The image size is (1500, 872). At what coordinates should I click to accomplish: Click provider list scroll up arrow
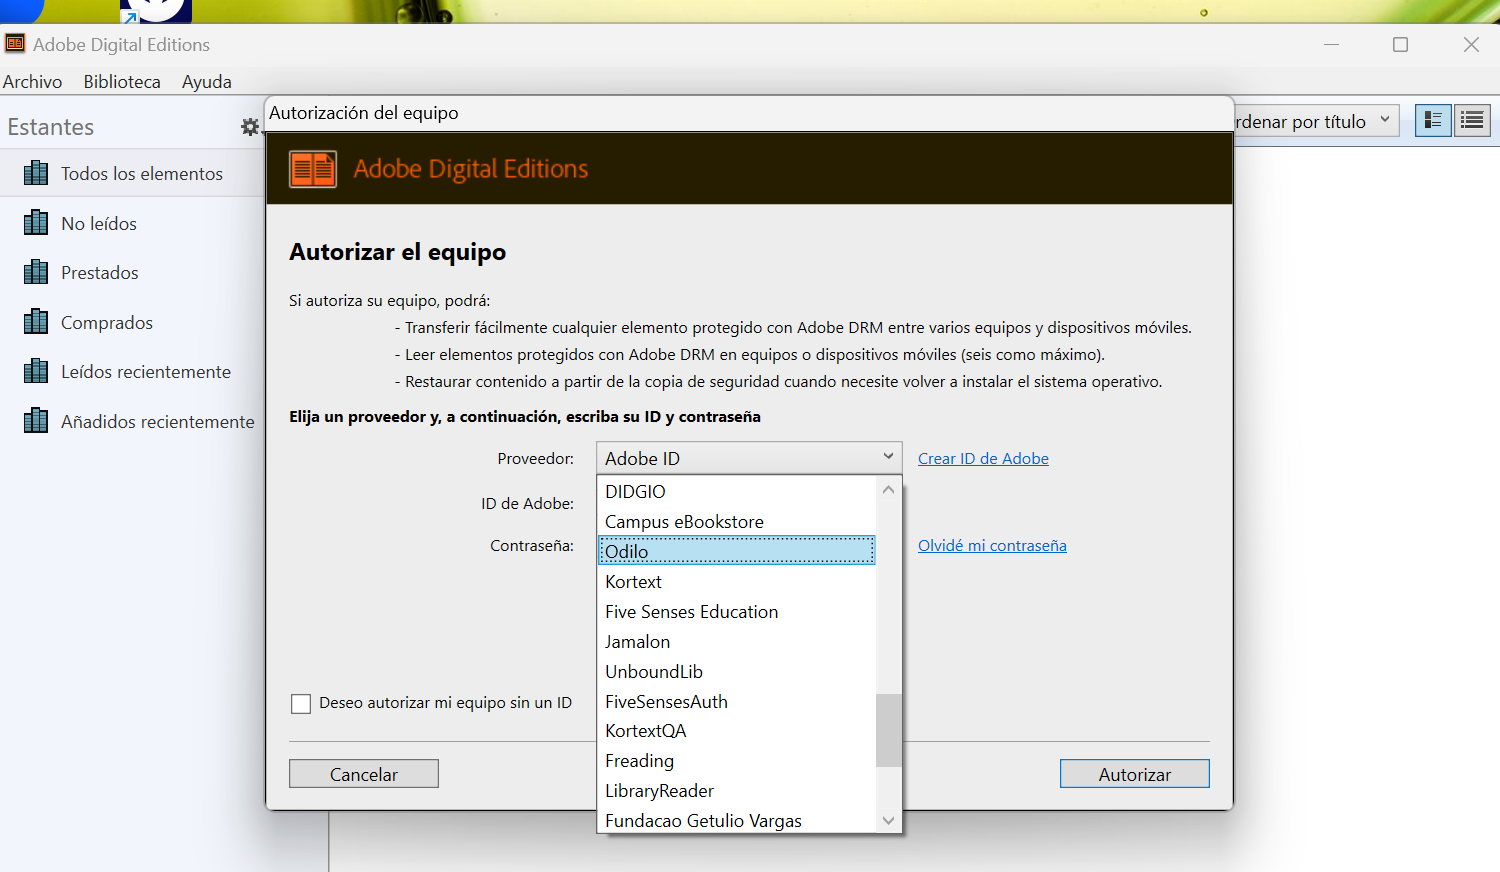tap(888, 489)
